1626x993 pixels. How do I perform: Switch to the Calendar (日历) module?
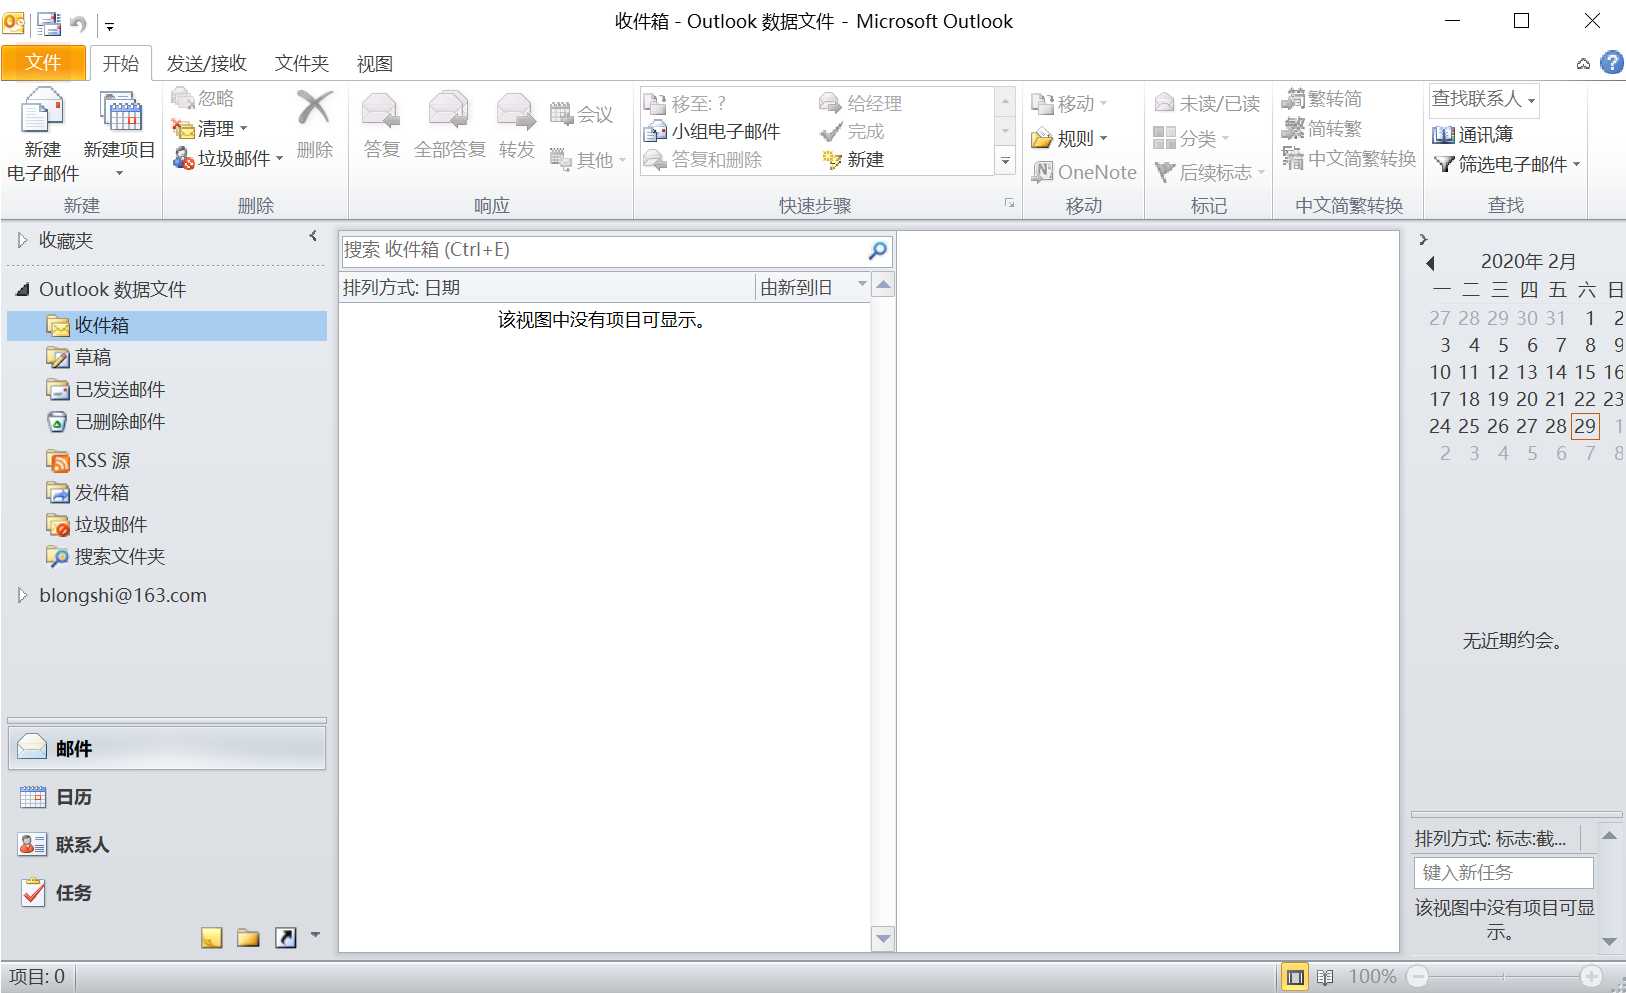(167, 797)
